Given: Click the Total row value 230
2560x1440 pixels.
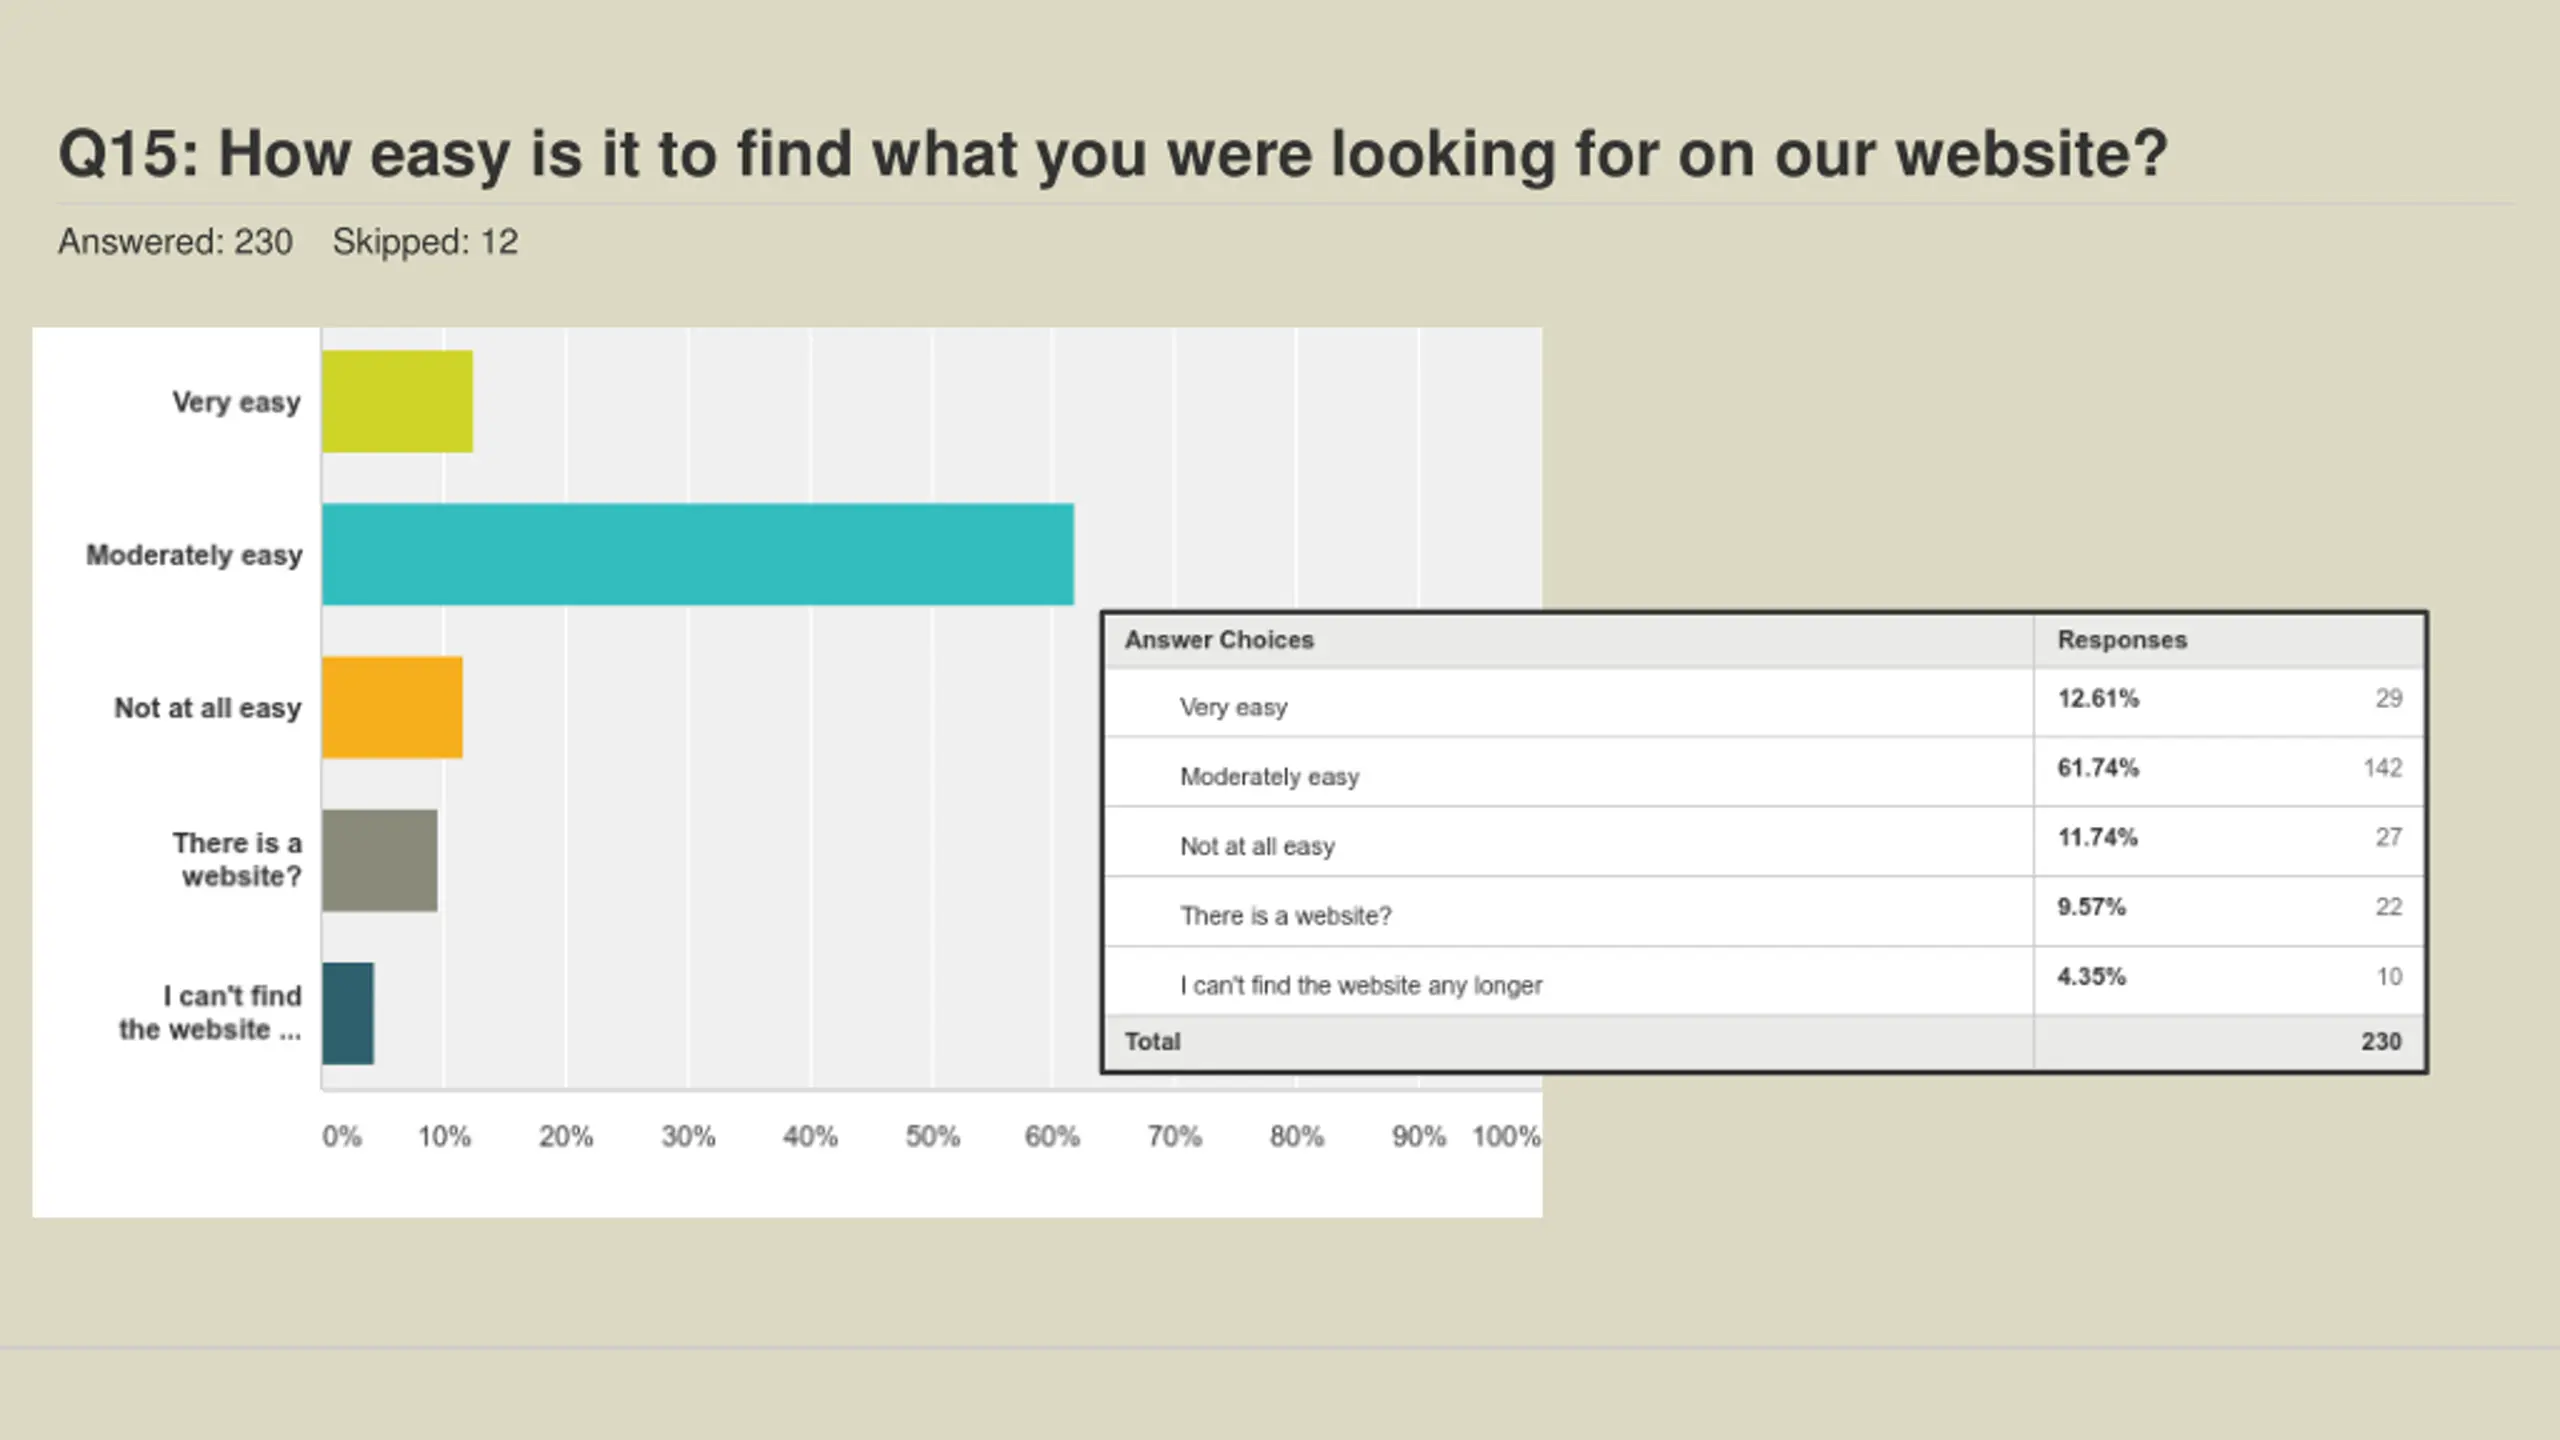Looking at the screenshot, I should pyautogui.click(x=2380, y=1041).
